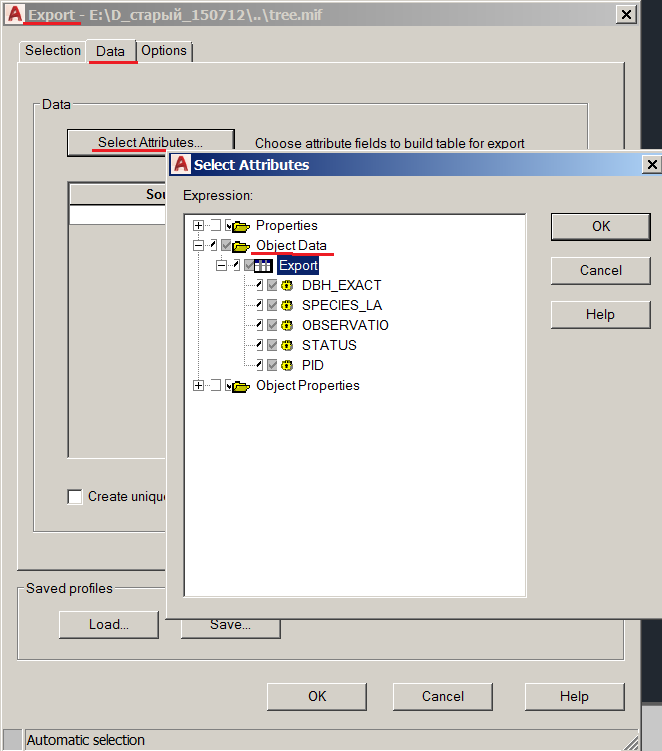The image size is (662, 751).
Task: Click the Automatic selection status bar text
Action: click(86, 740)
